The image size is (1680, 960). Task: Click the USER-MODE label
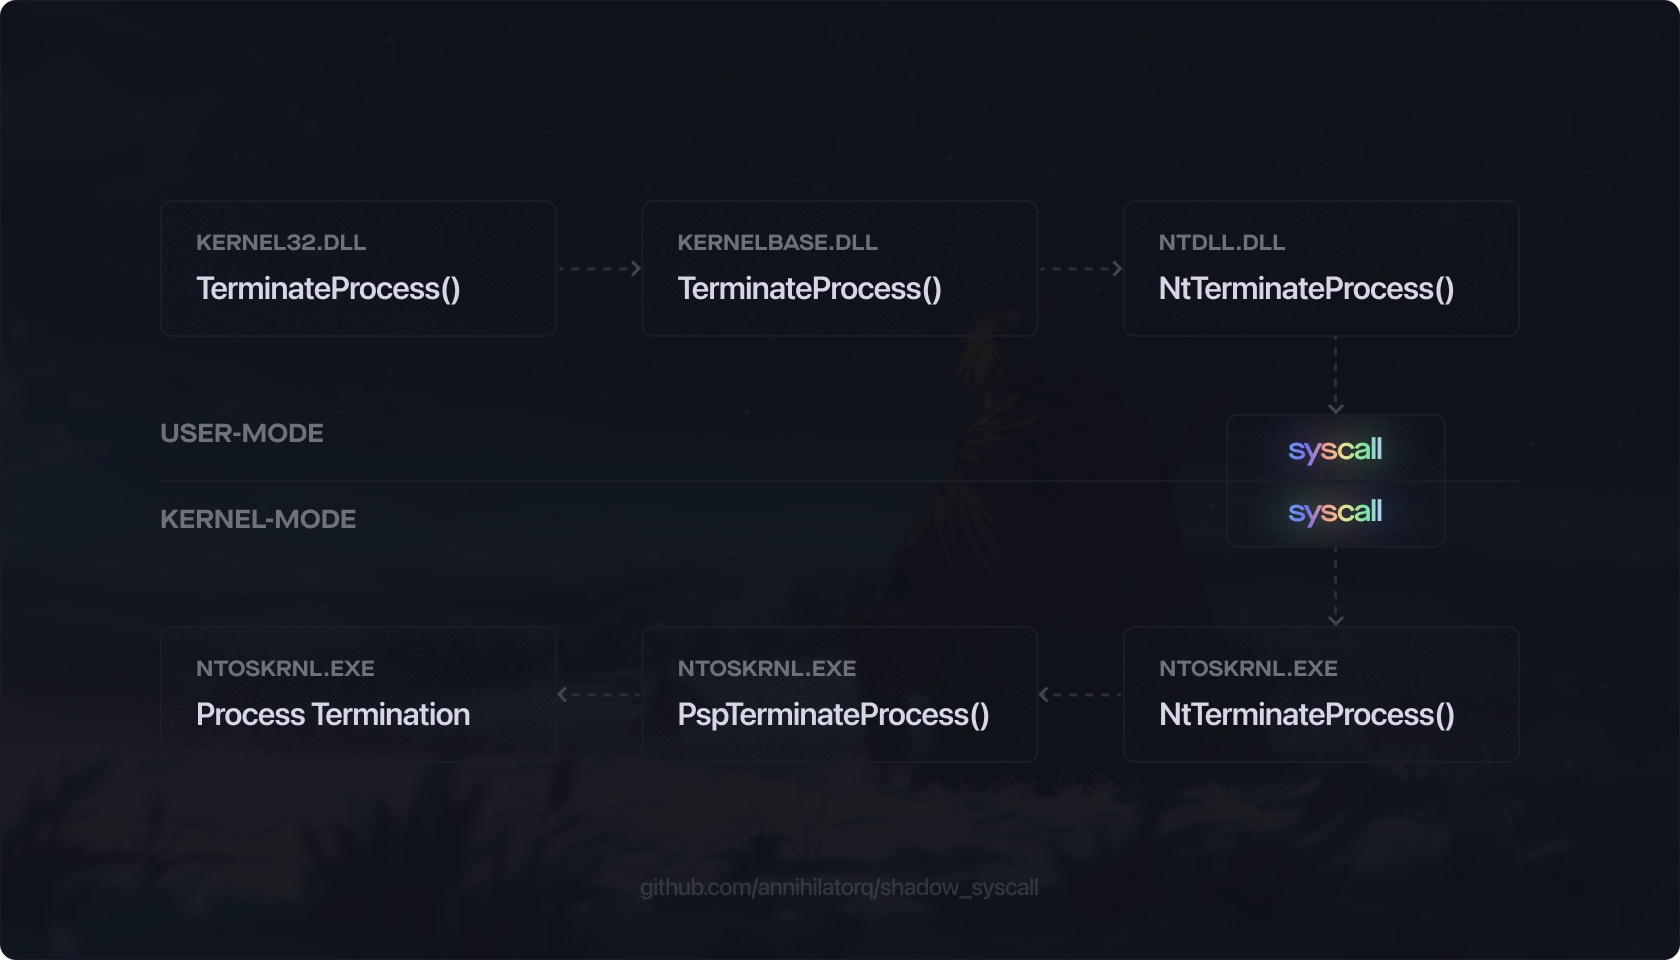[x=242, y=433]
